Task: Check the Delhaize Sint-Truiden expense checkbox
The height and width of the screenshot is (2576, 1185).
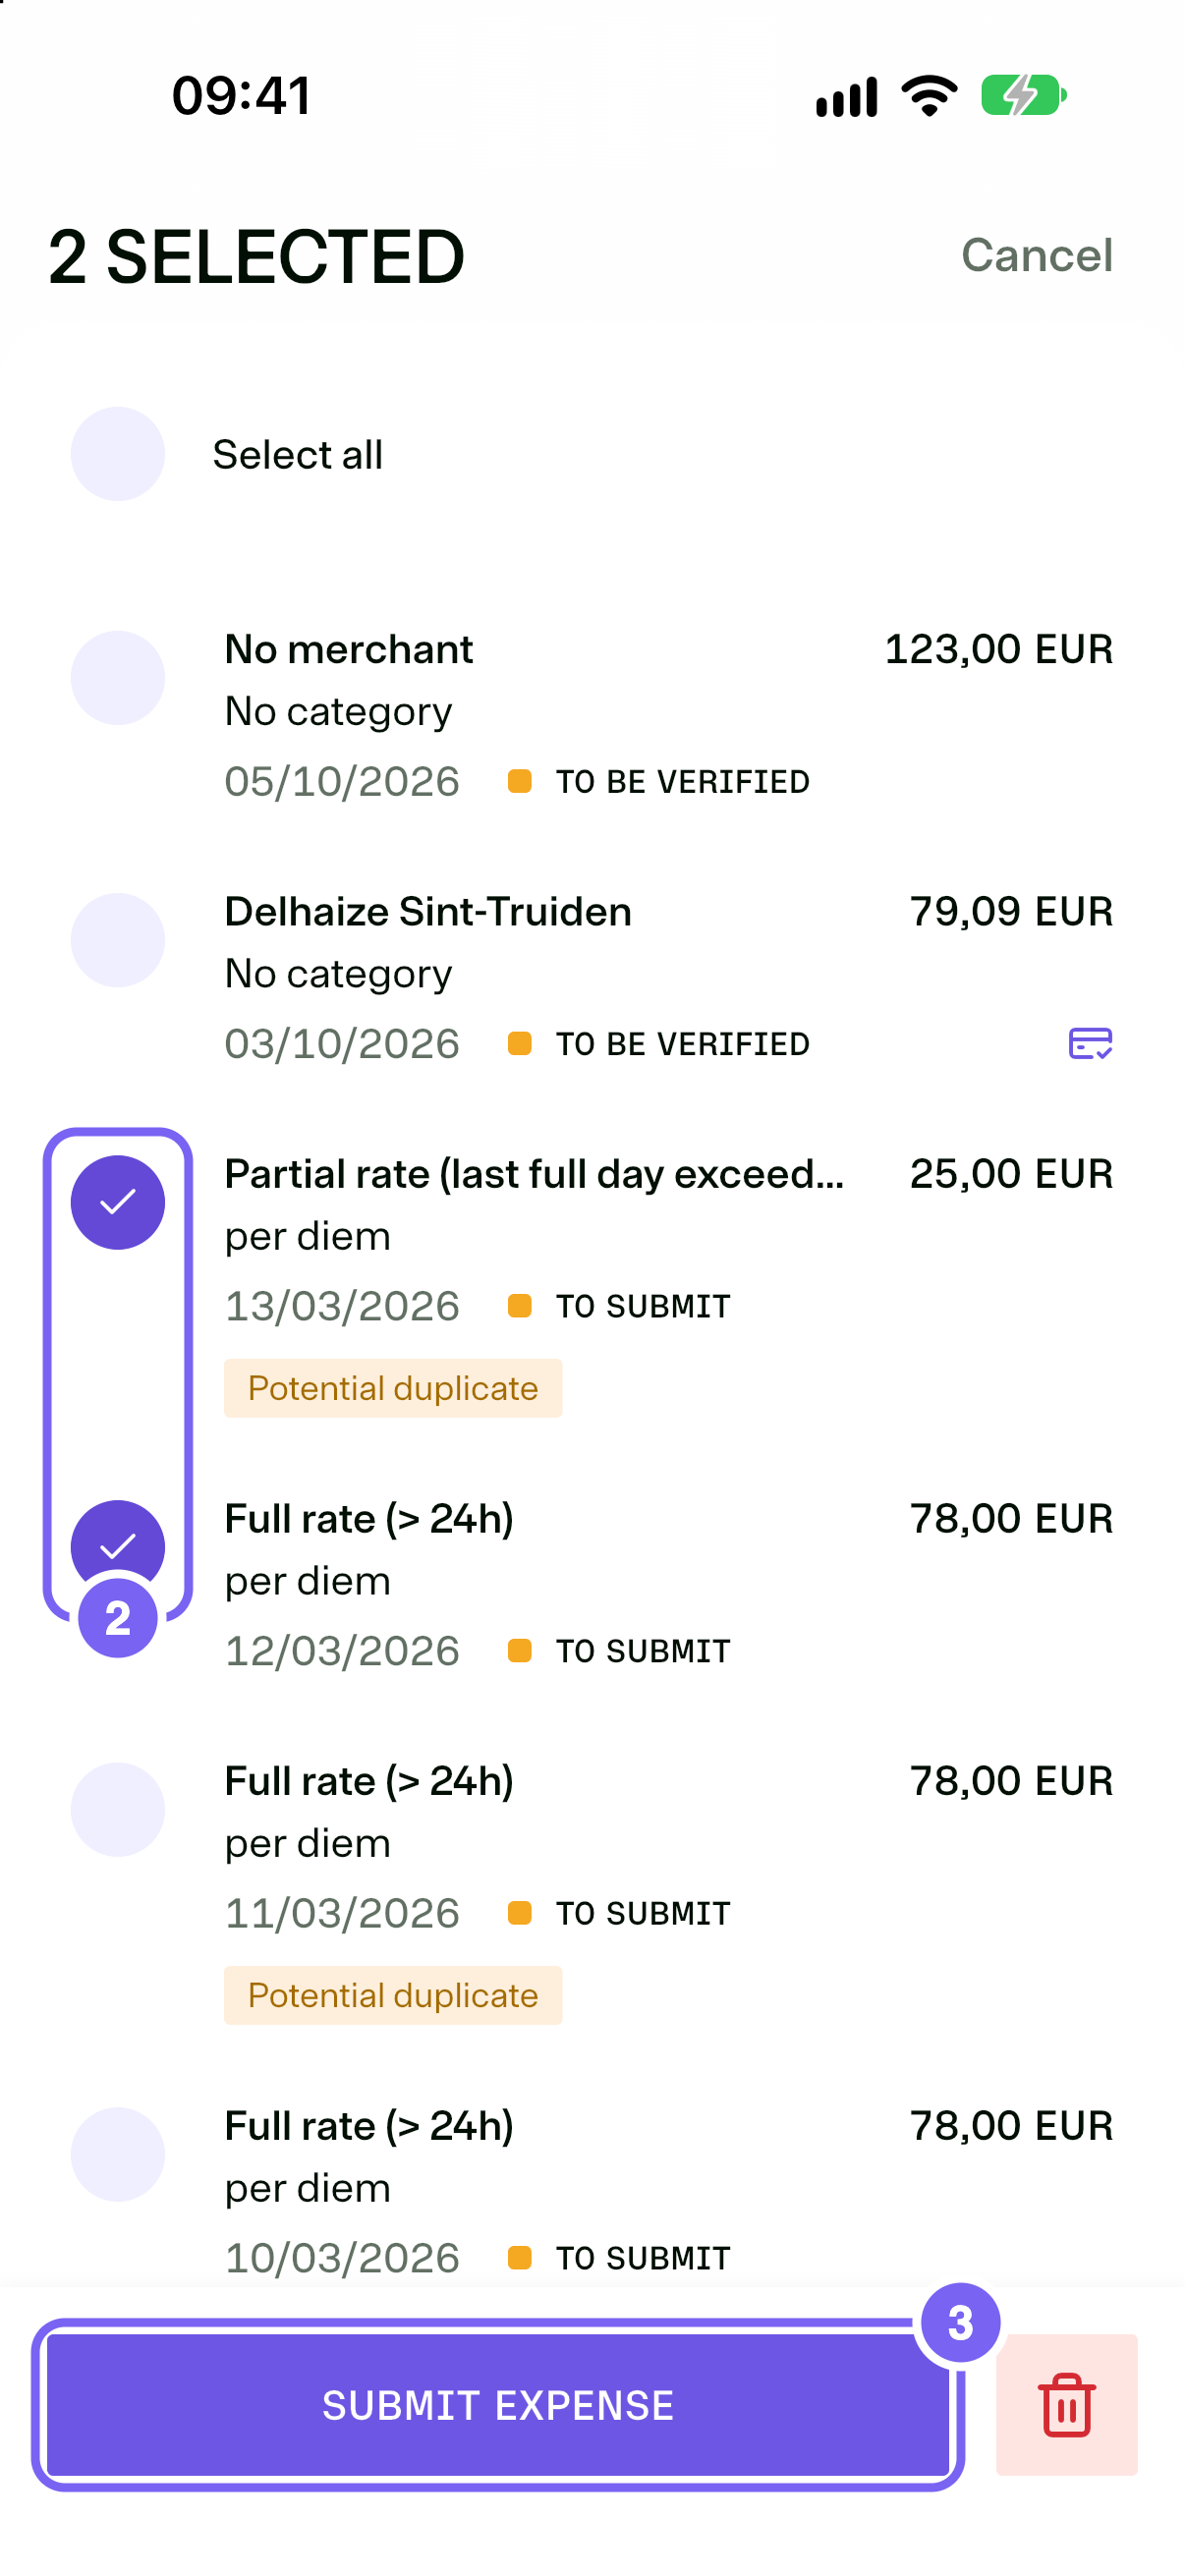Action: tap(118, 940)
